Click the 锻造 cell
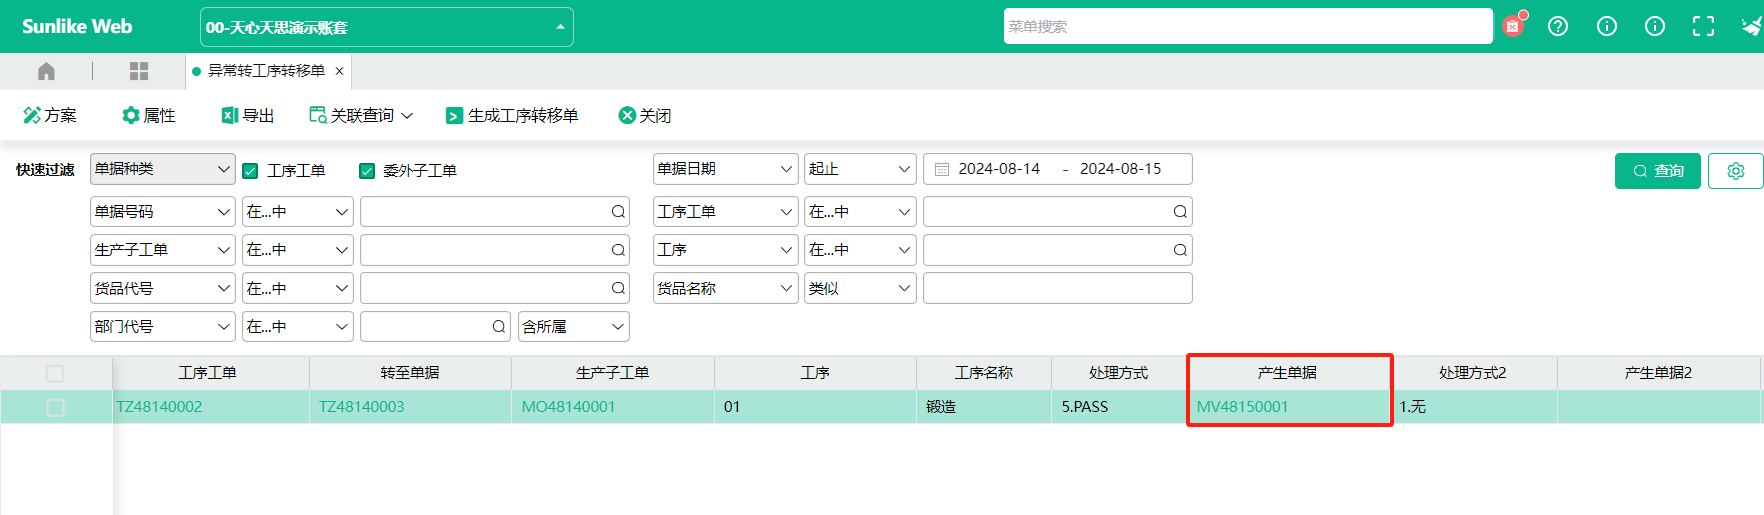Screen dimensions: 1764x515 click(984, 407)
